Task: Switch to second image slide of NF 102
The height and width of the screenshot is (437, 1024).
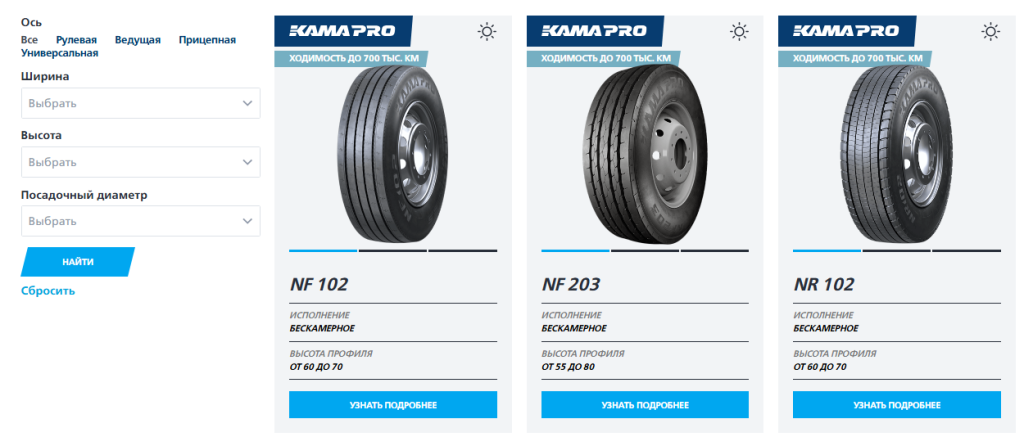Action: tap(392, 250)
